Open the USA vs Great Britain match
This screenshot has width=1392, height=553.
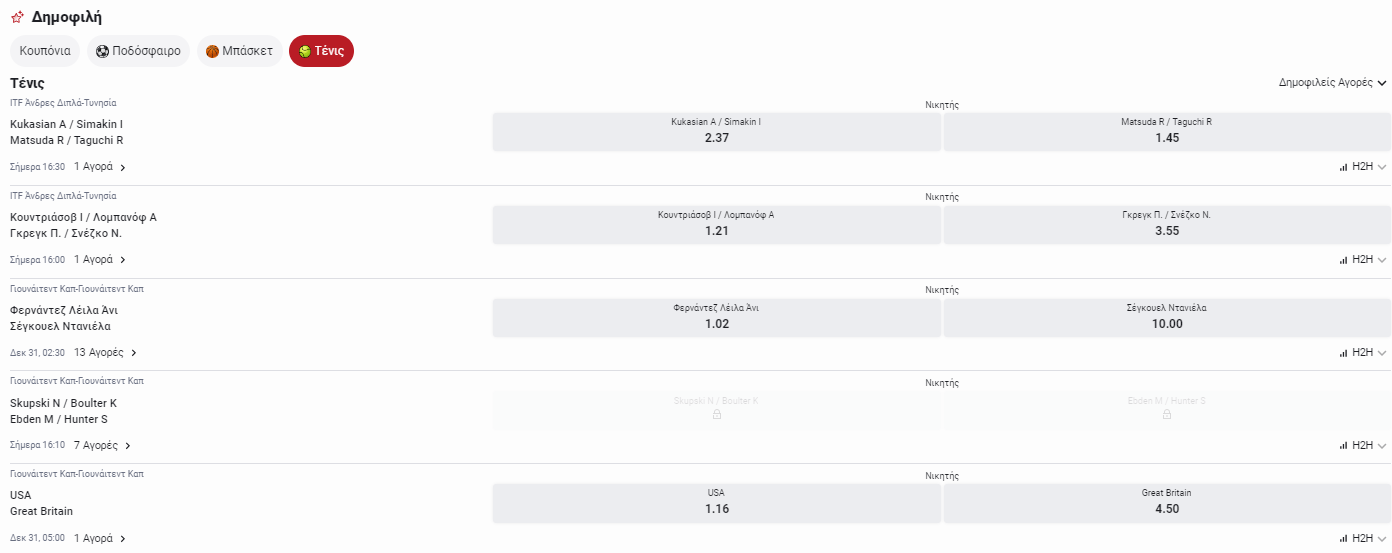pyautogui.click(x=42, y=503)
